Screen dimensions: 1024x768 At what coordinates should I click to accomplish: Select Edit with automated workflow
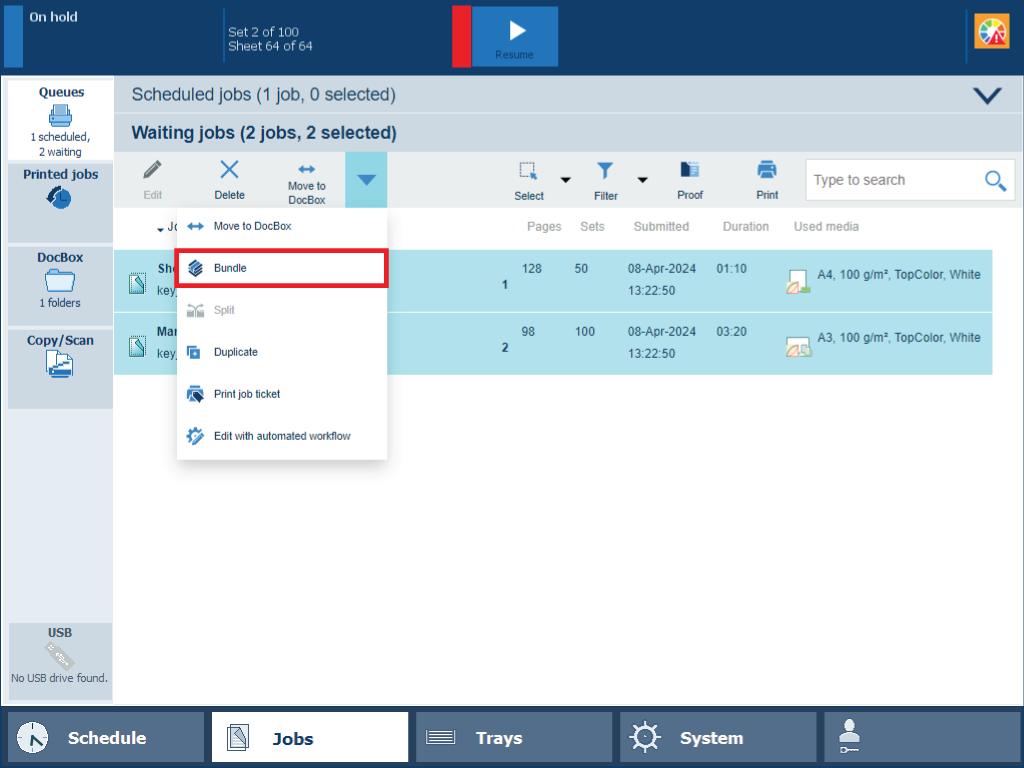pos(281,436)
